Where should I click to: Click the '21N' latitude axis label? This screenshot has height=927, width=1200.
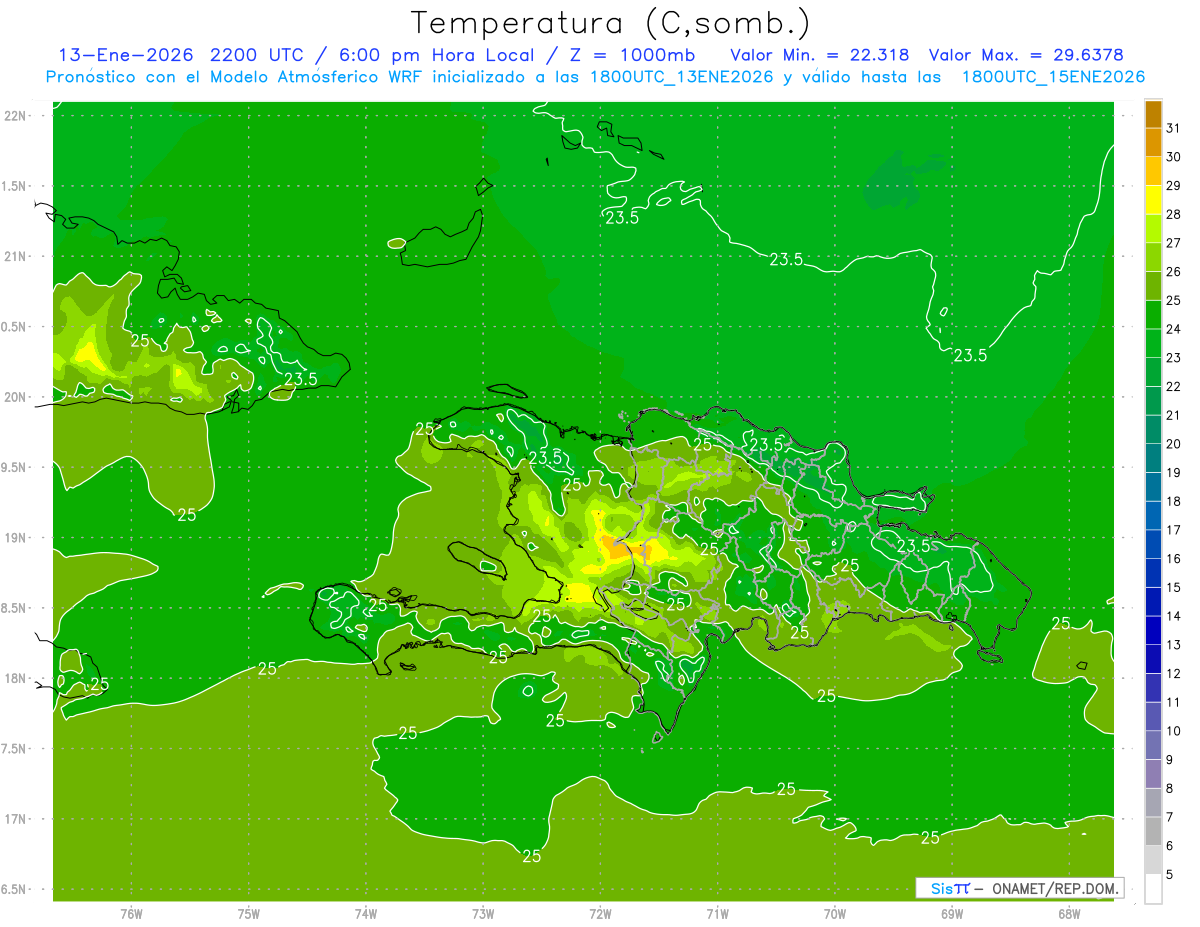click(x=15, y=256)
